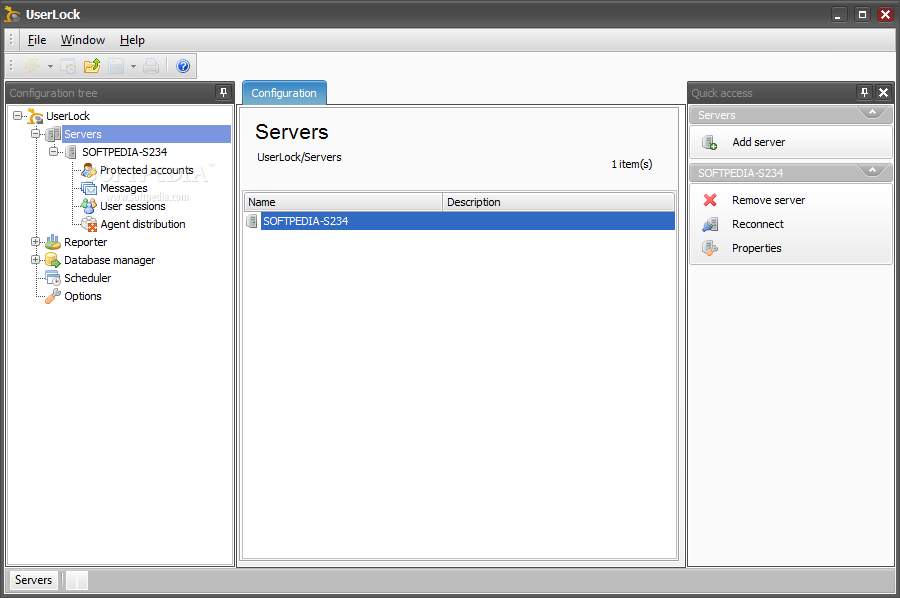Click the Add server link text
This screenshot has width=900, height=598.
(x=758, y=142)
